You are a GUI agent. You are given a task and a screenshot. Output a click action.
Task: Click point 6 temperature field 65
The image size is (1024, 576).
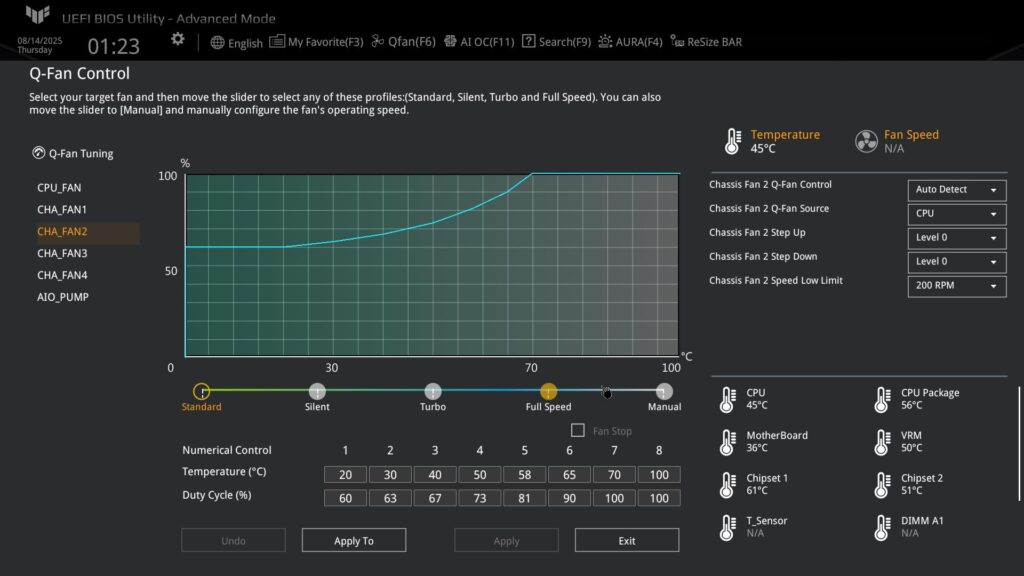(x=569, y=475)
